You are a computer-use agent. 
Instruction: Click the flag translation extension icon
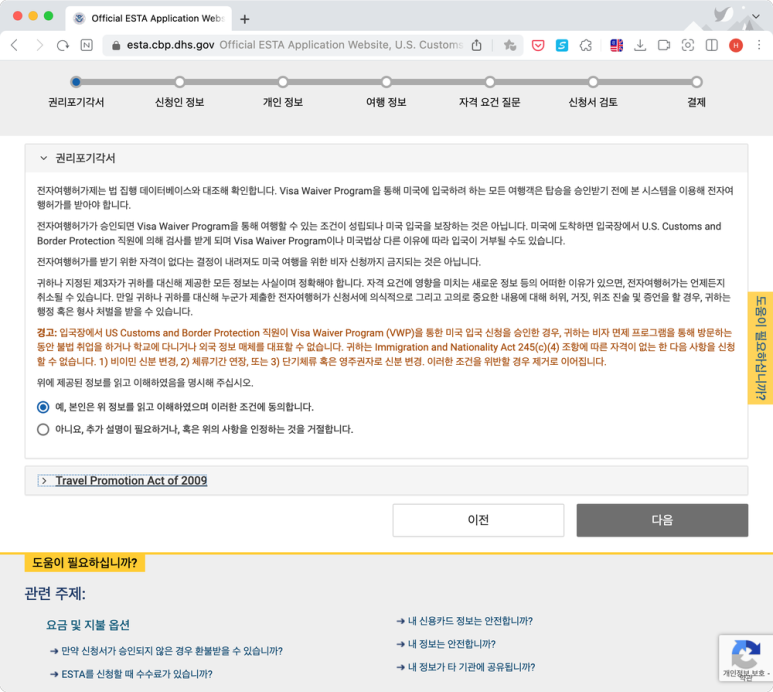616,45
